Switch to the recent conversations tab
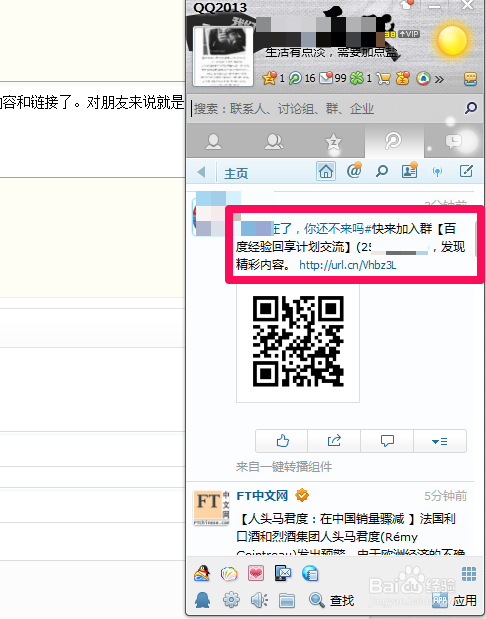 453,141
